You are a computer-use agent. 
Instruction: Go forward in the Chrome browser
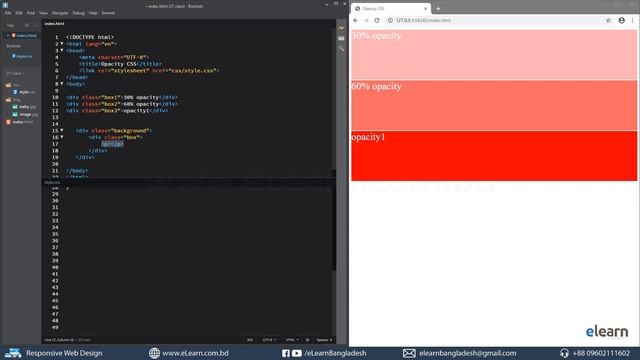coord(366,20)
